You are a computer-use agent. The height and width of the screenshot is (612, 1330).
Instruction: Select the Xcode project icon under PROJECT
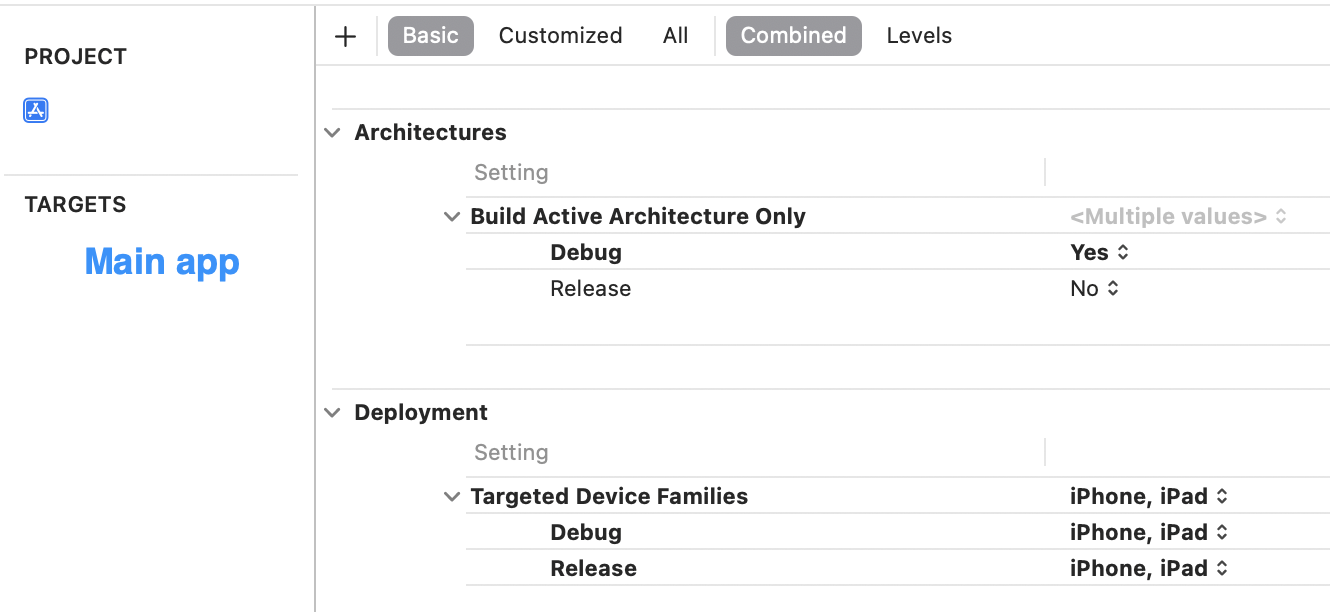coord(36,110)
